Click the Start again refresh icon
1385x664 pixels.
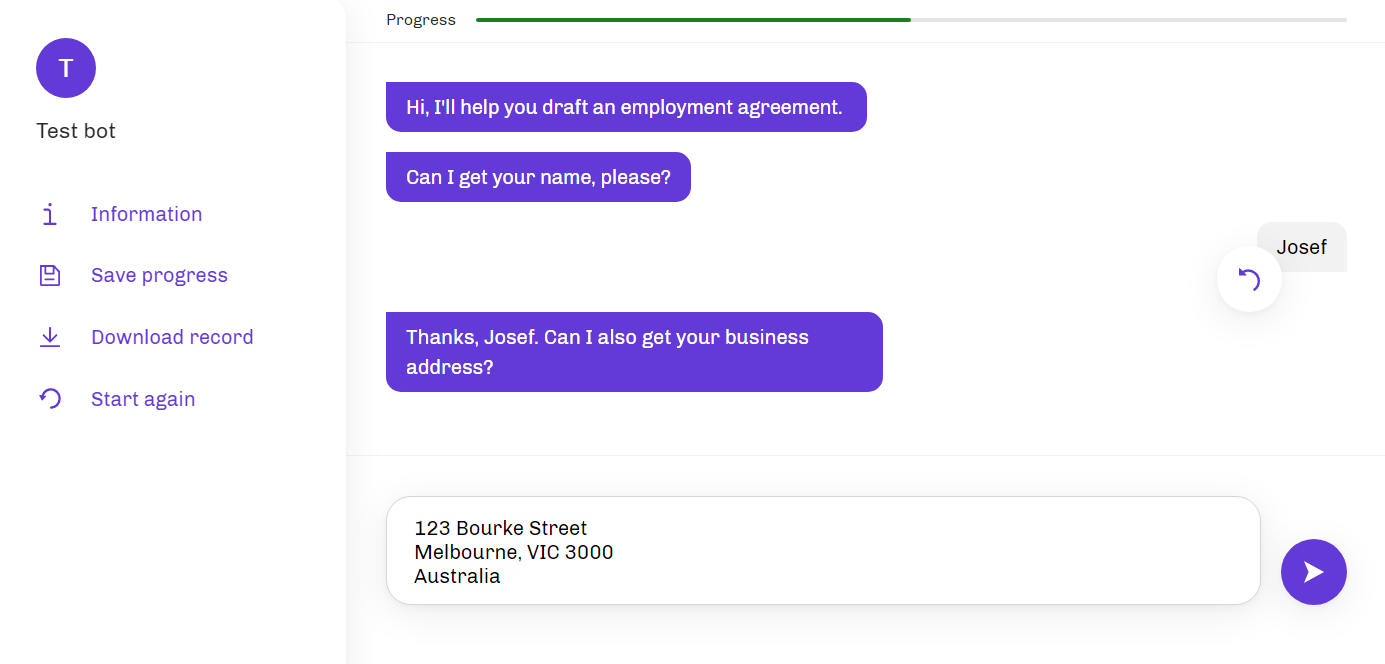[x=50, y=399]
